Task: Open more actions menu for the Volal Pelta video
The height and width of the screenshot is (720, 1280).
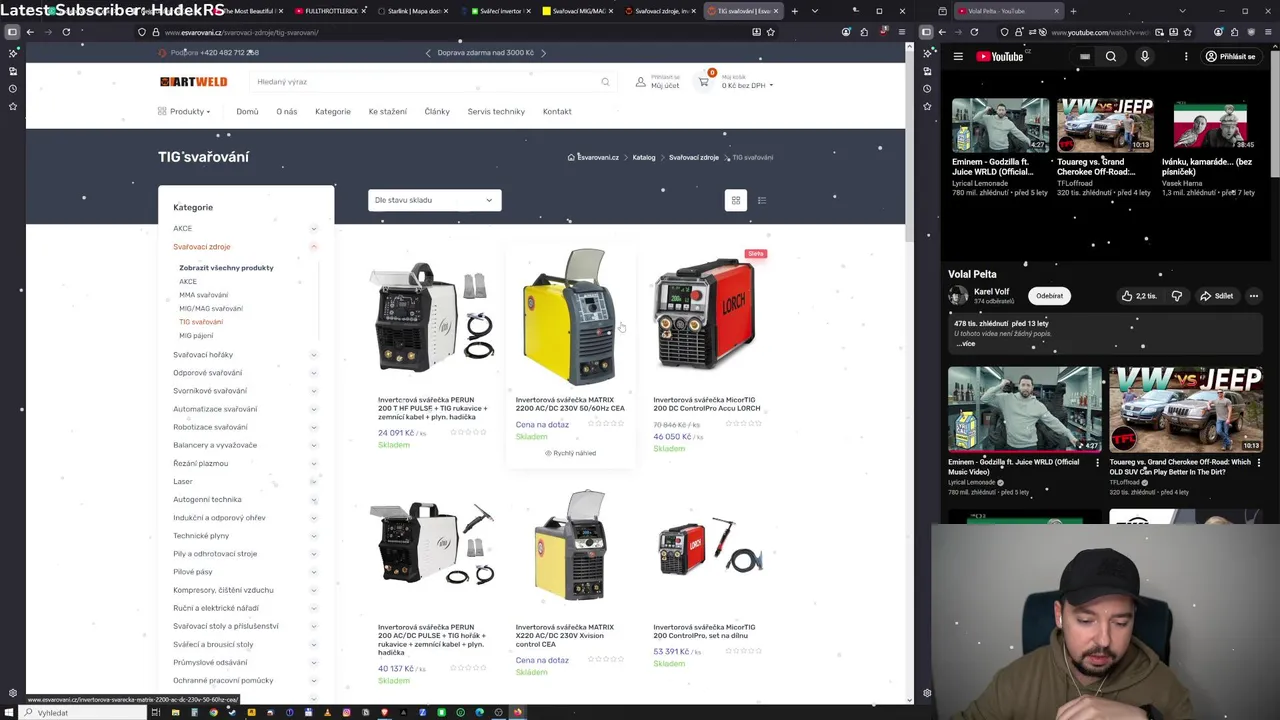Action: pos(1254,296)
